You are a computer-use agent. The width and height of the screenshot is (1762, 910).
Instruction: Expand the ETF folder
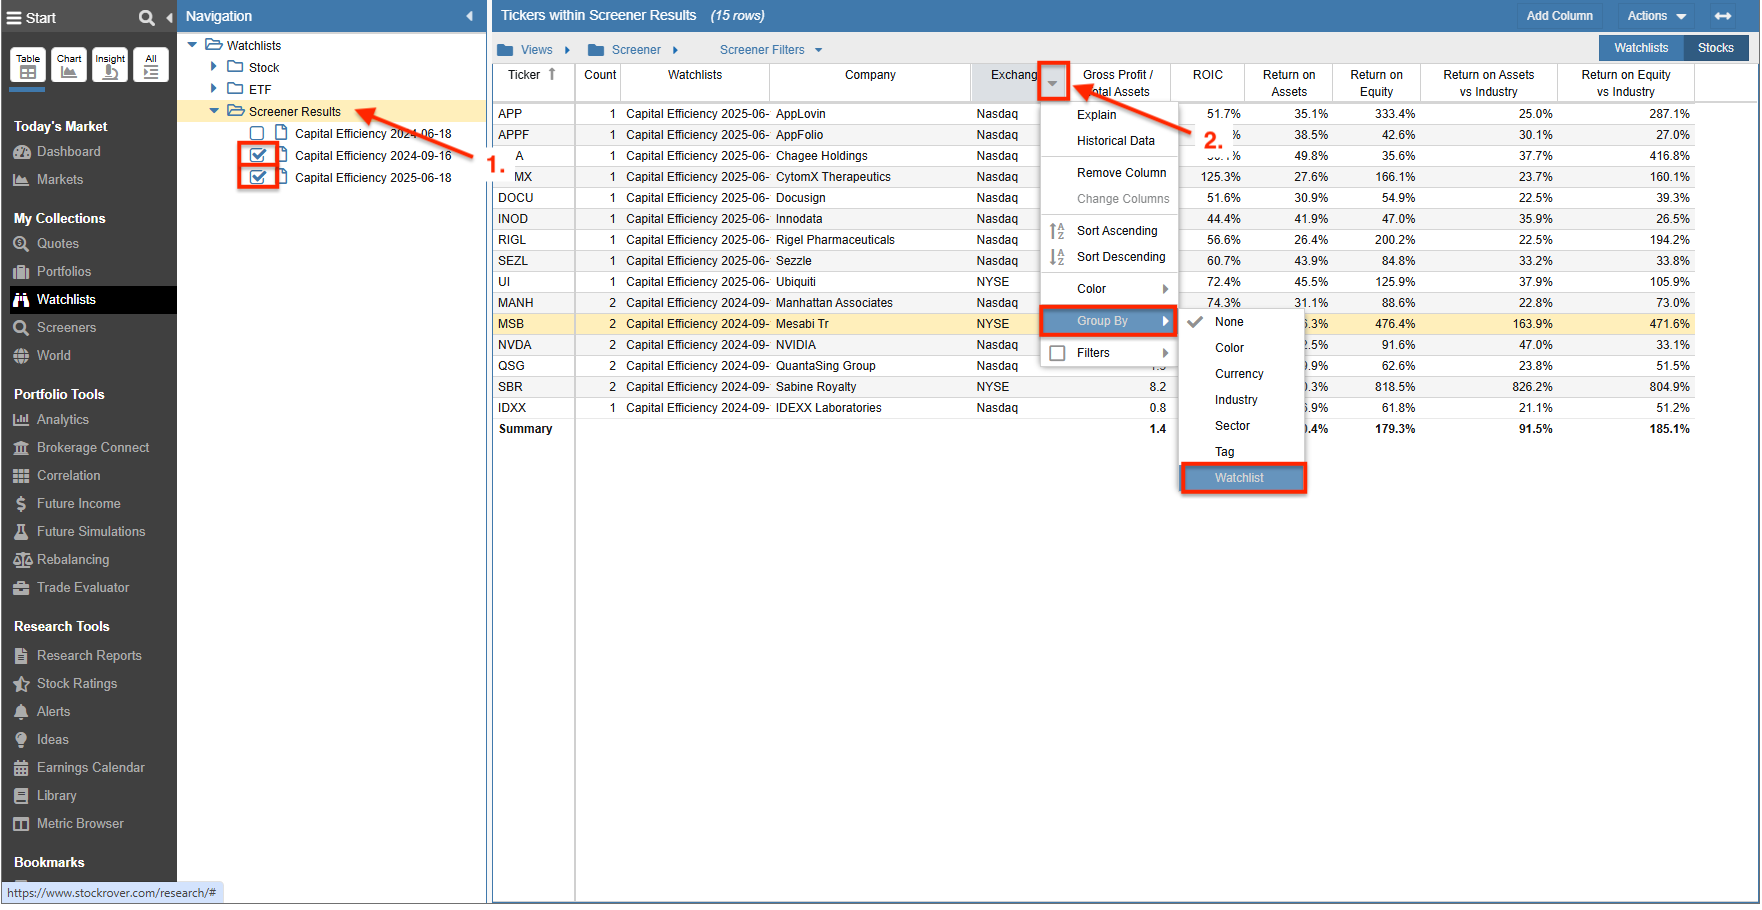tap(213, 89)
